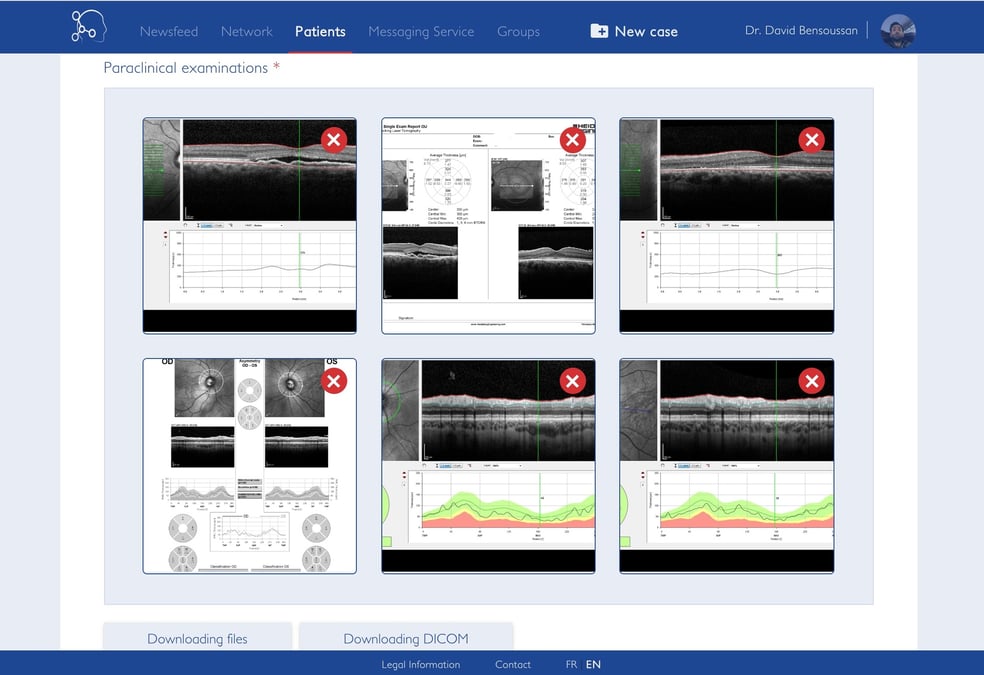Delete the bottom-right RNFL thickness scan
984x675 pixels.
[x=811, y=381]
